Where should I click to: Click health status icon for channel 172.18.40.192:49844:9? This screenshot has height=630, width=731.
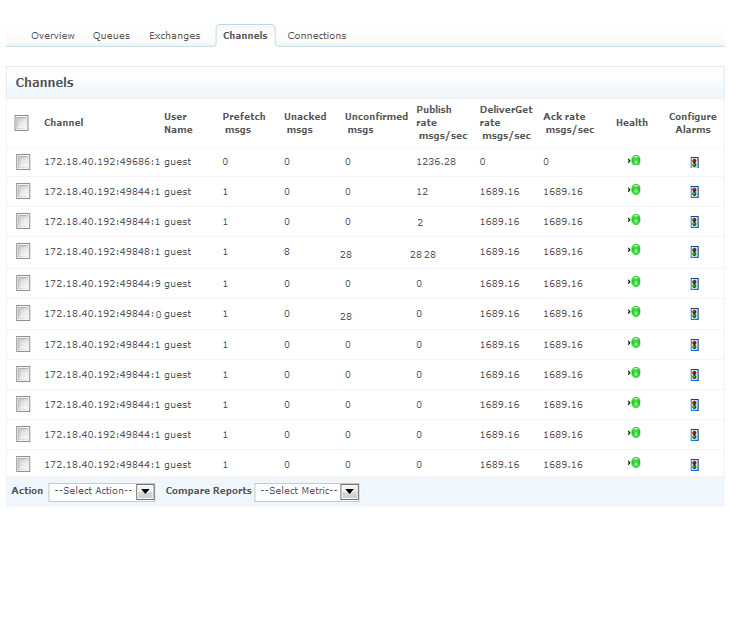634,282
